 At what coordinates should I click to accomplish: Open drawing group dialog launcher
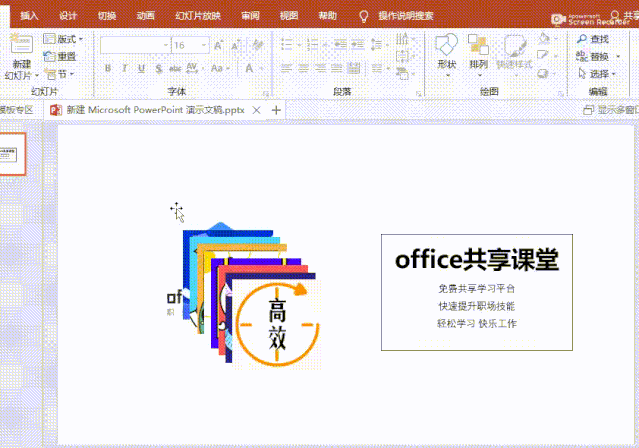[x=560, y=94]
